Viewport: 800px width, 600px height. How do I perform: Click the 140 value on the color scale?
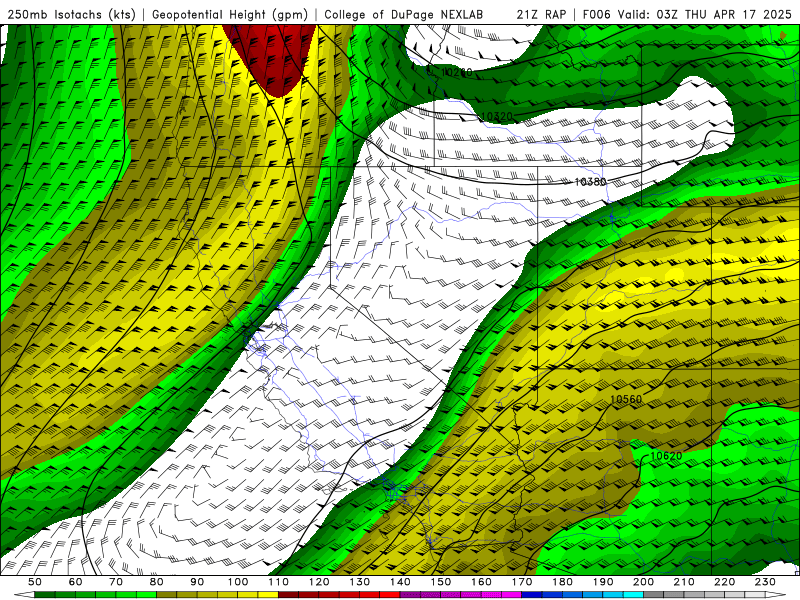click(x=401, y=582)
